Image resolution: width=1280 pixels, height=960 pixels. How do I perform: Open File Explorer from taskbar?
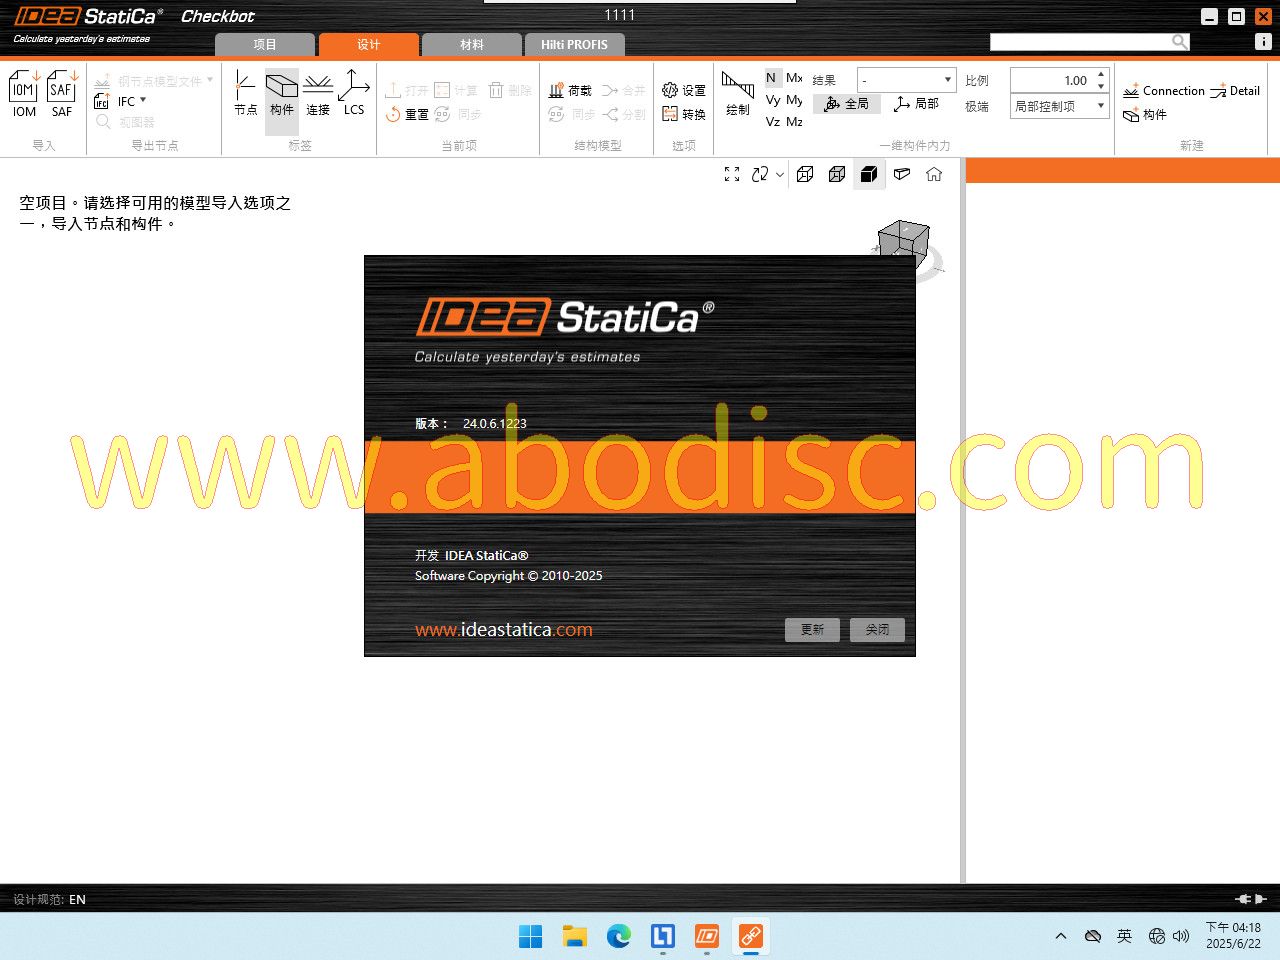tap(574, 936)
